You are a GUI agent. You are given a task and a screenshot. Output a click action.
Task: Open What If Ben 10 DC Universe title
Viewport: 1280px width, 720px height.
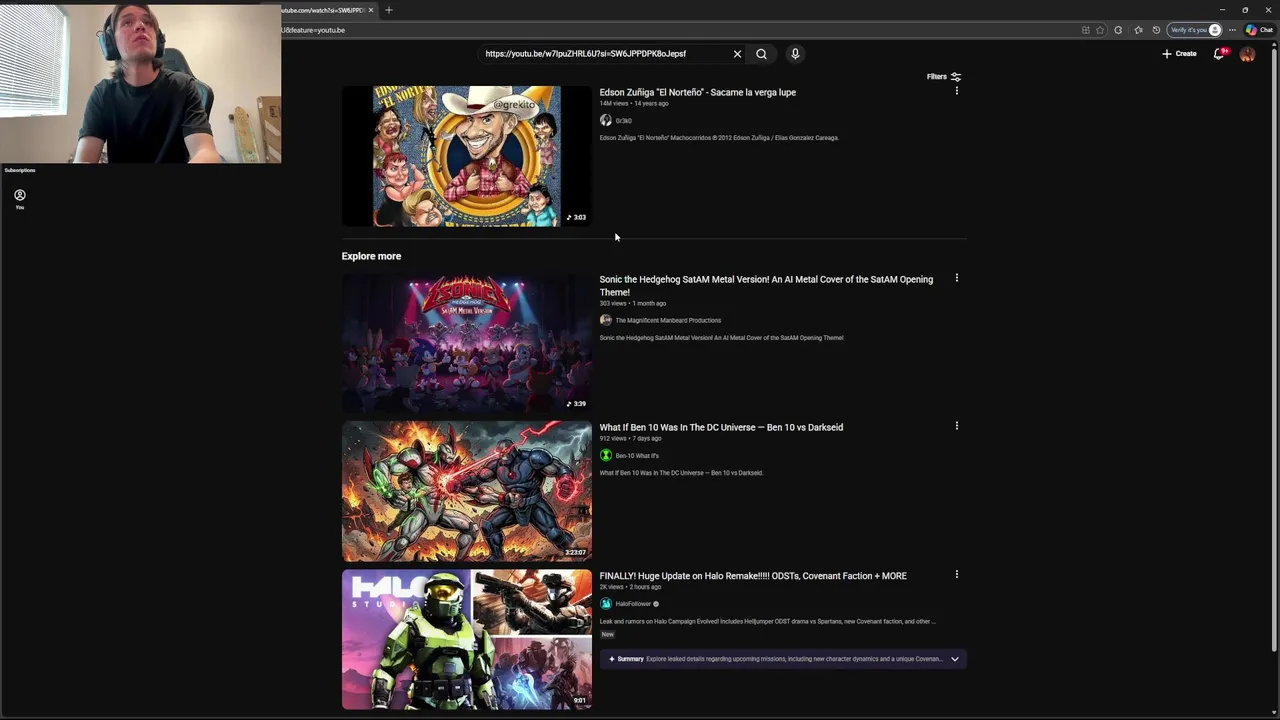721,427
